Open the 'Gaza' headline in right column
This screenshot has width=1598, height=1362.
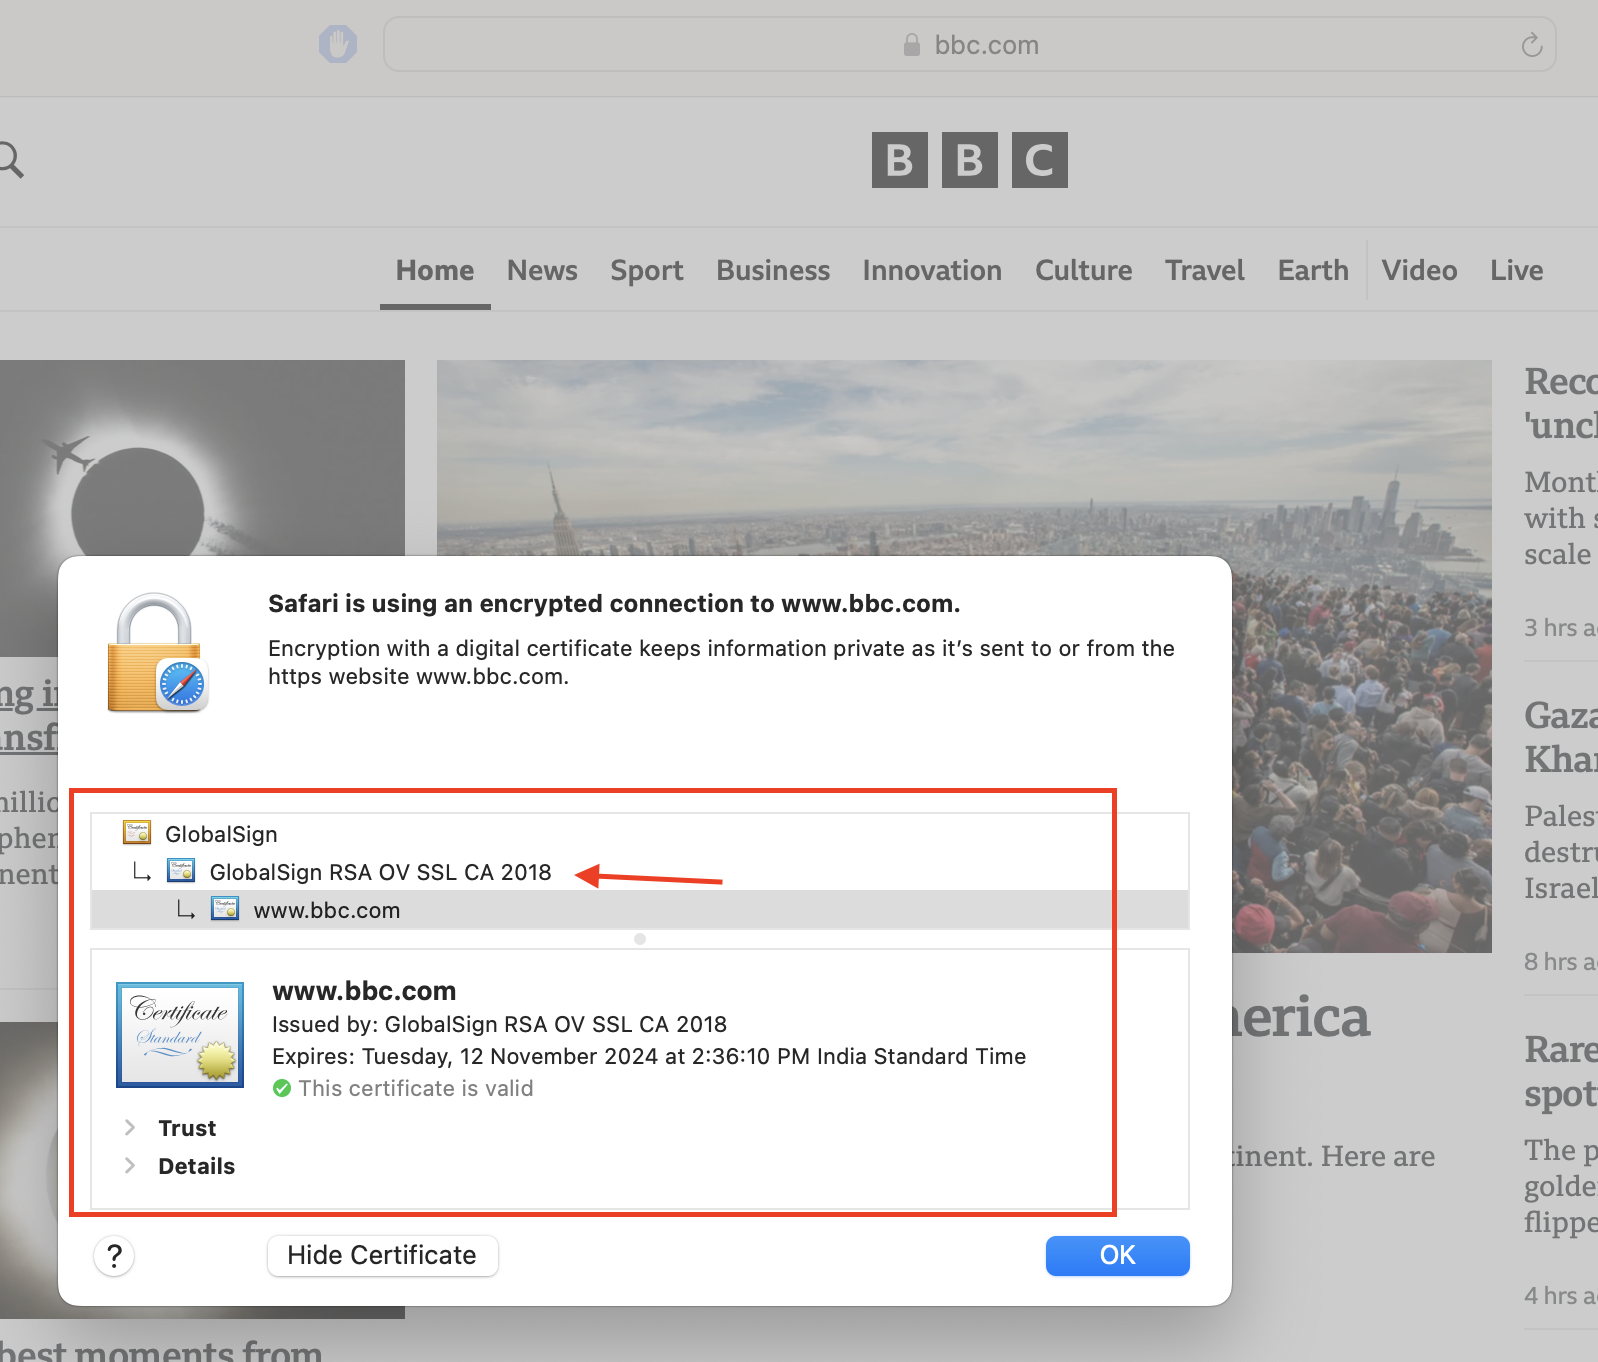tap(1561, 737)
